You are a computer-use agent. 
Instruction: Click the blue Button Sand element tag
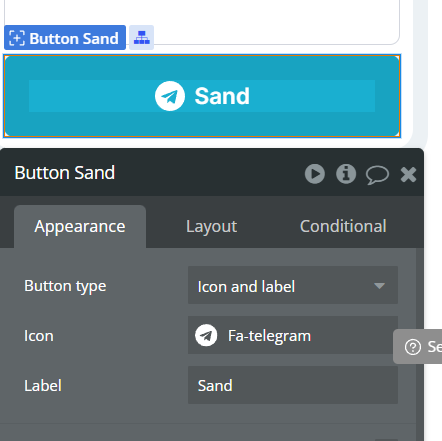click(x=65, y=38)
